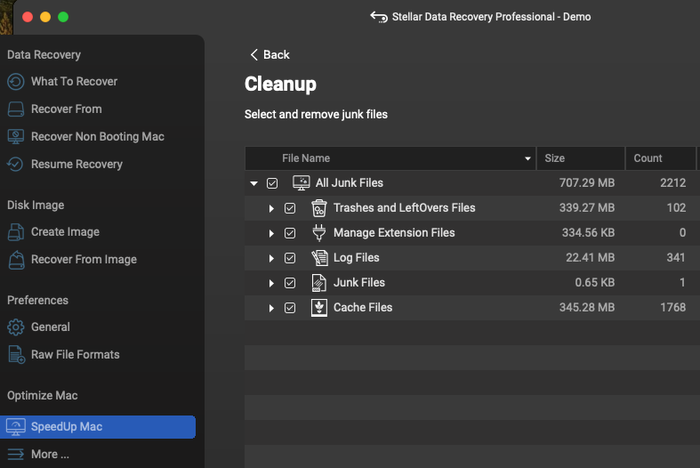This screenshot has height=468, width=700.
Task: Click the Recover From drive icon
Action: (16, 109)
